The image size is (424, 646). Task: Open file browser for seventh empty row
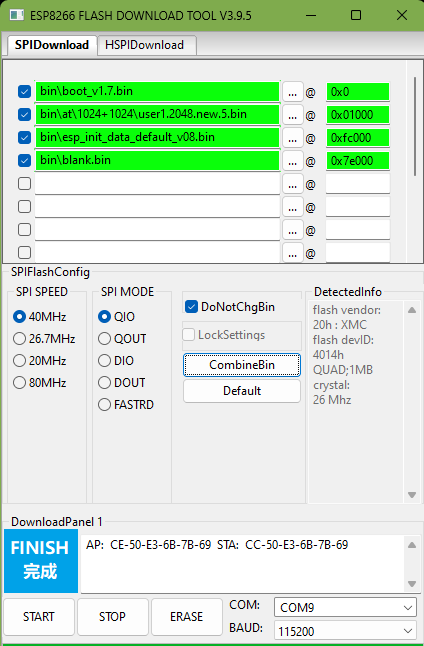coord(293,229)
